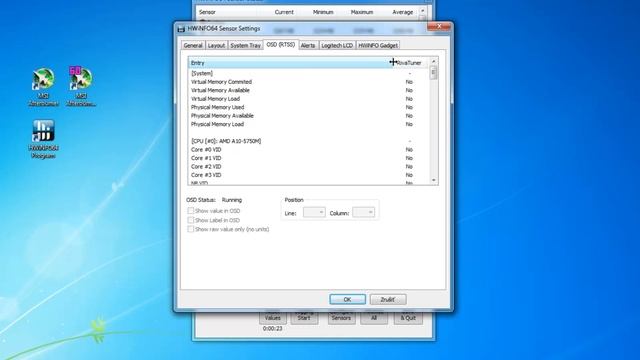Open the System Tray tab
The width and height of the screenshot is (640, 360).
pyautogui.click(x=245, y=45)
